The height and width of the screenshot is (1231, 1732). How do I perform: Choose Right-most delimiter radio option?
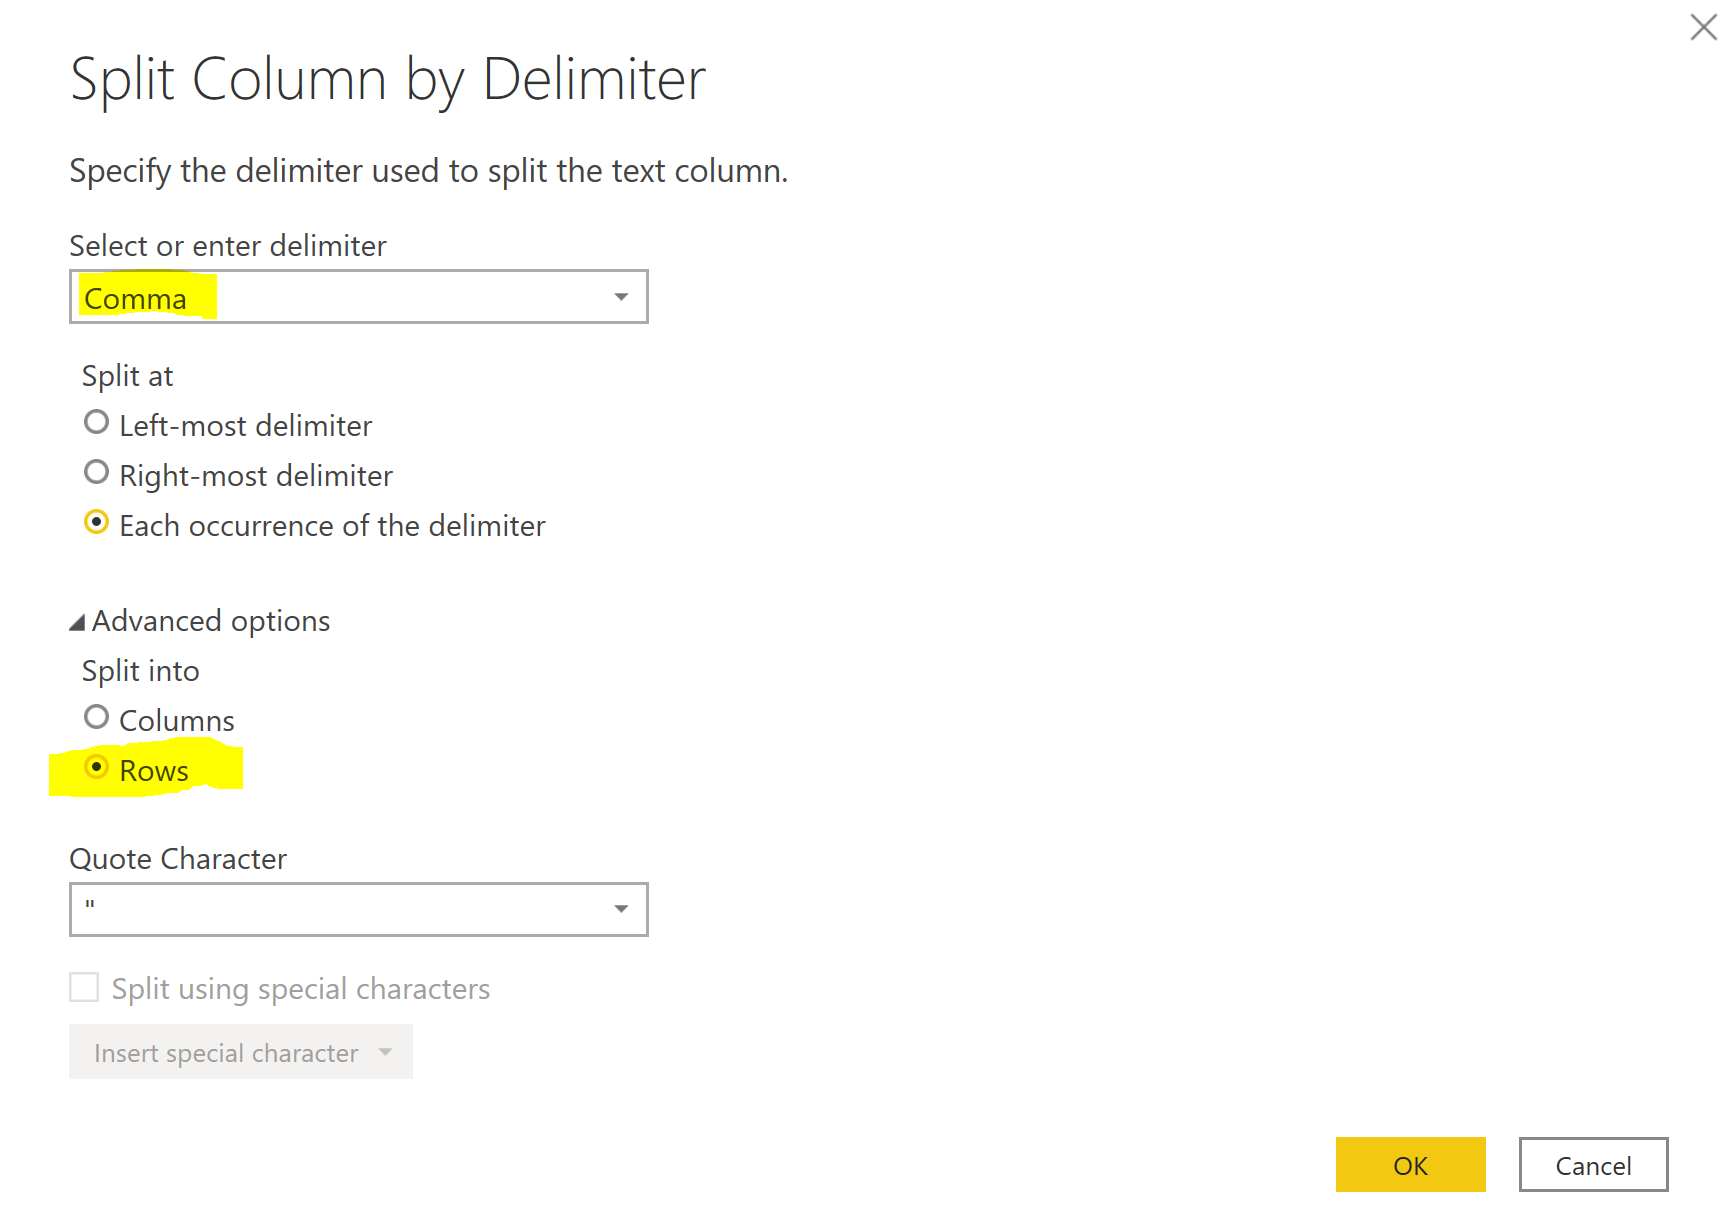pyautogui.click(x=96, y=472)
